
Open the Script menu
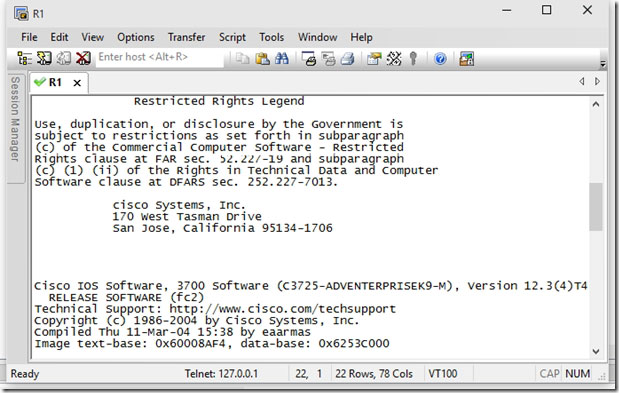232,37
